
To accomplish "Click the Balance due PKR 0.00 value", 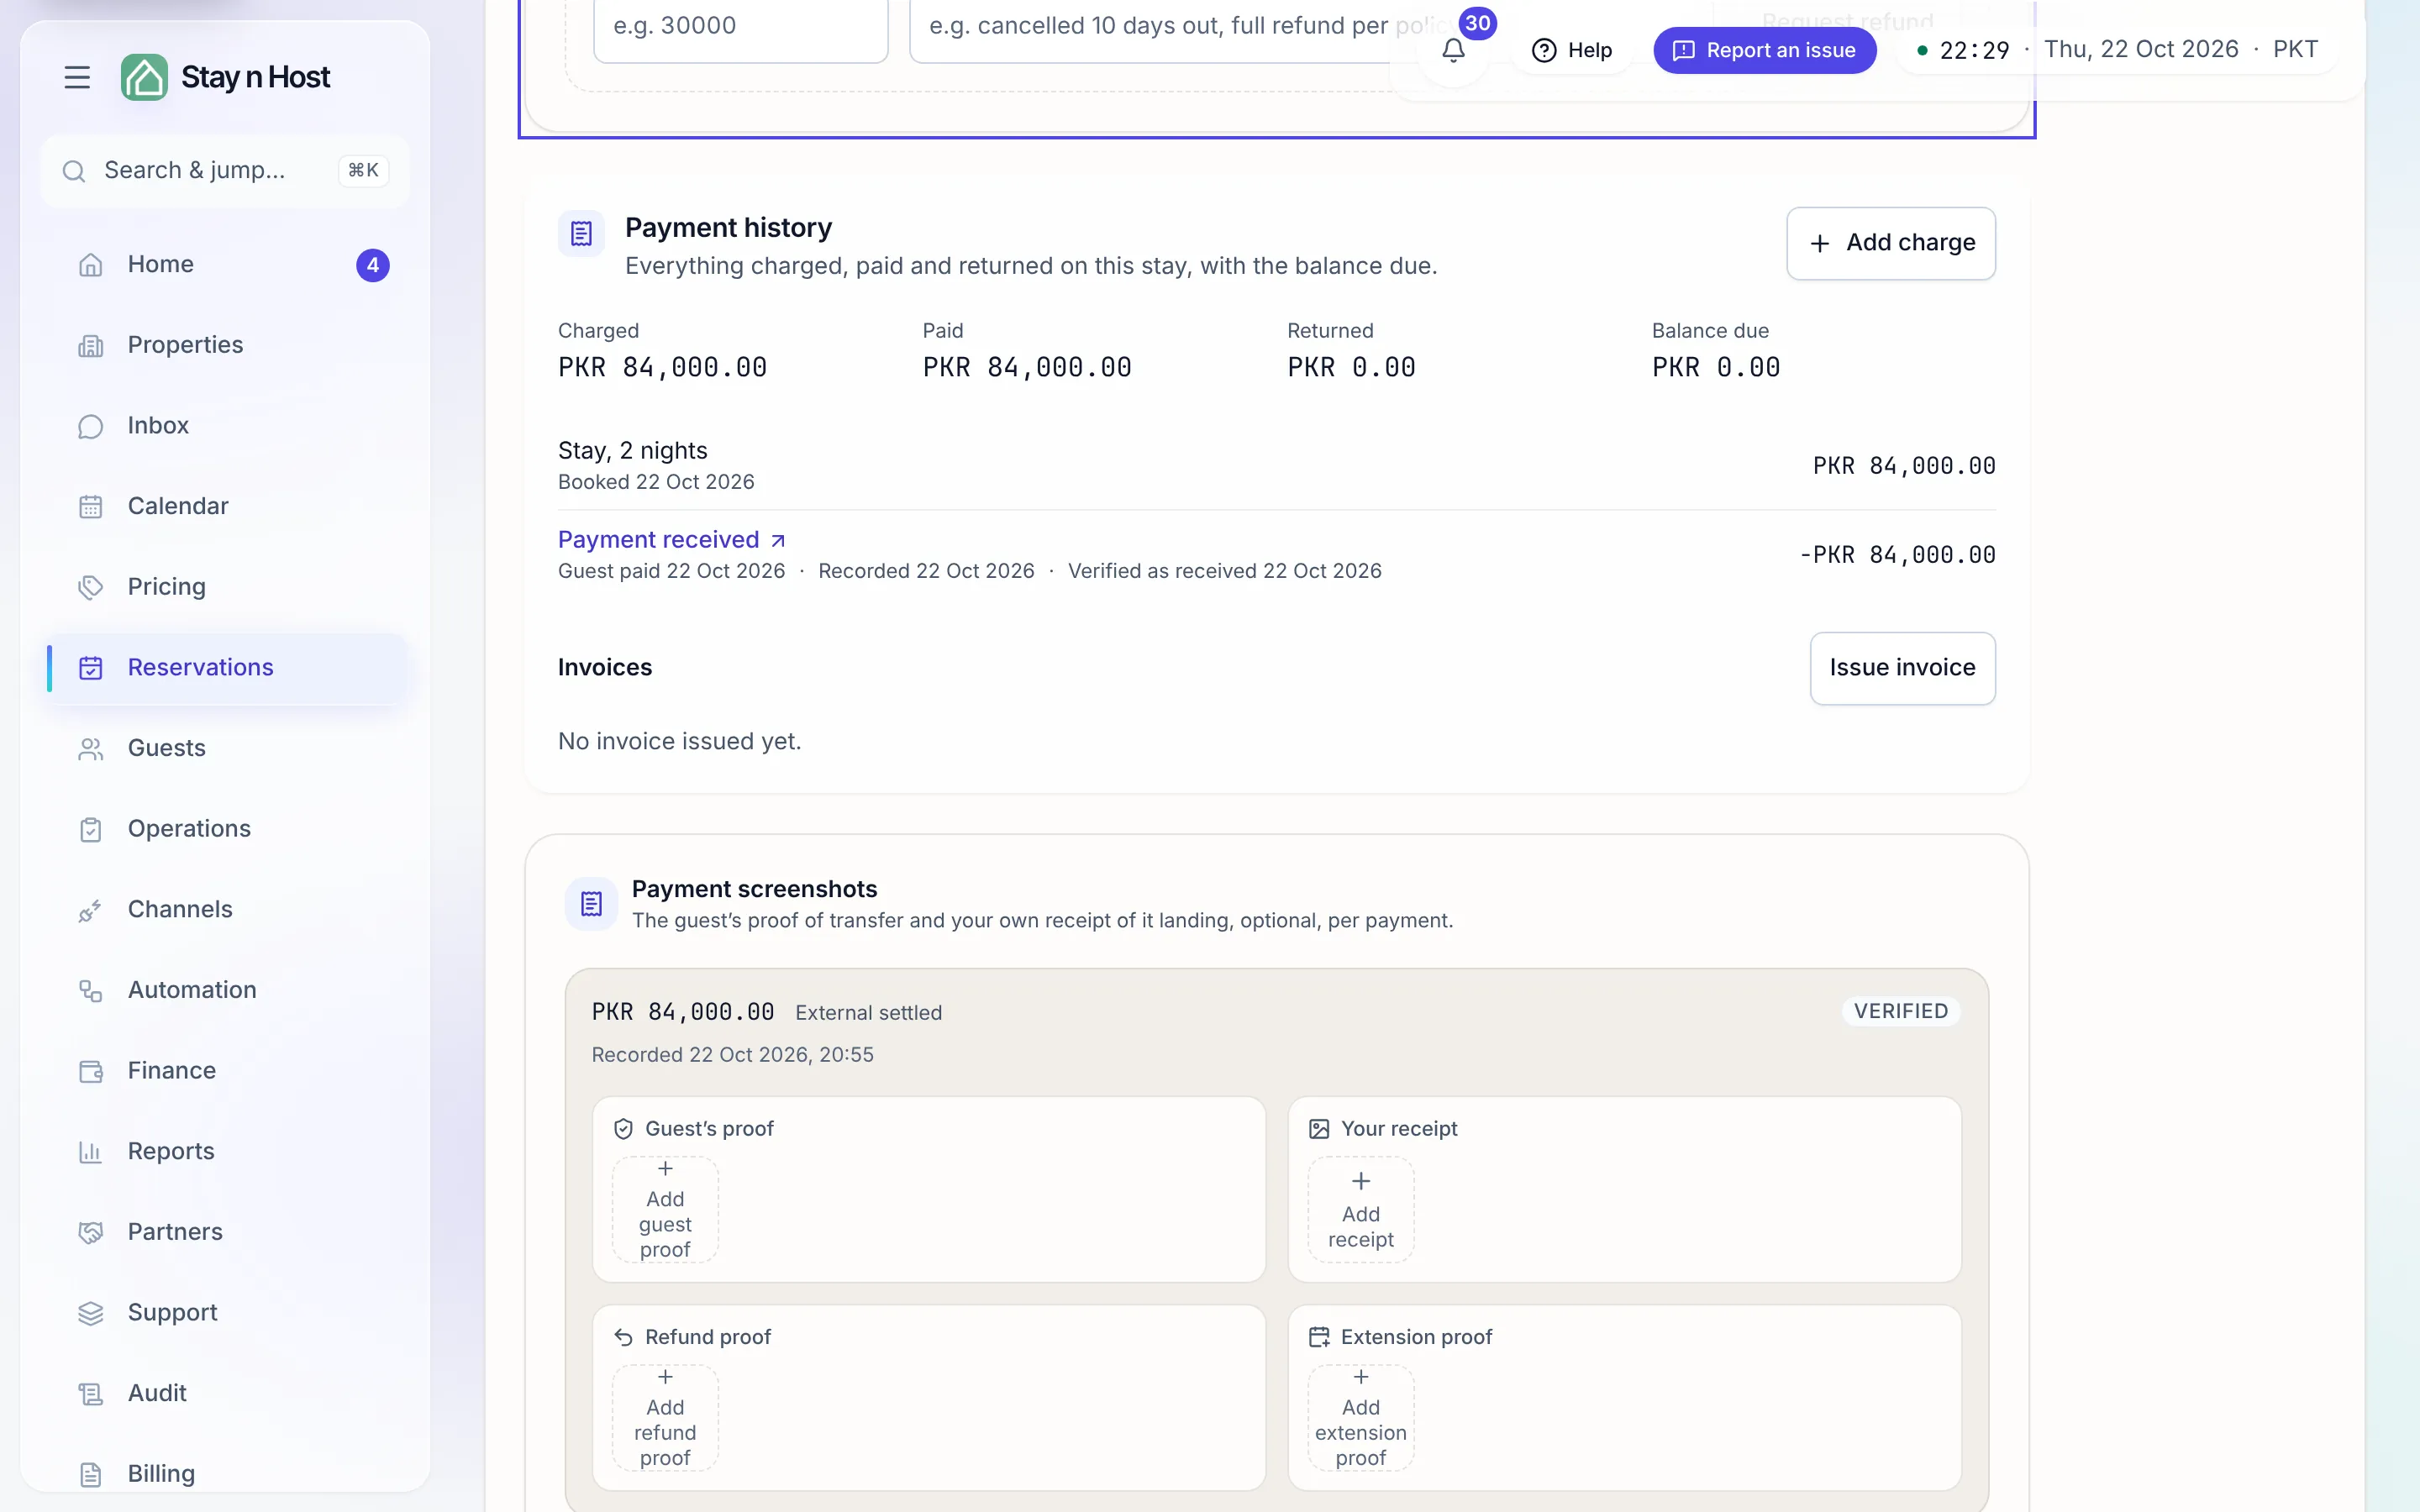I will [1715, 367].
